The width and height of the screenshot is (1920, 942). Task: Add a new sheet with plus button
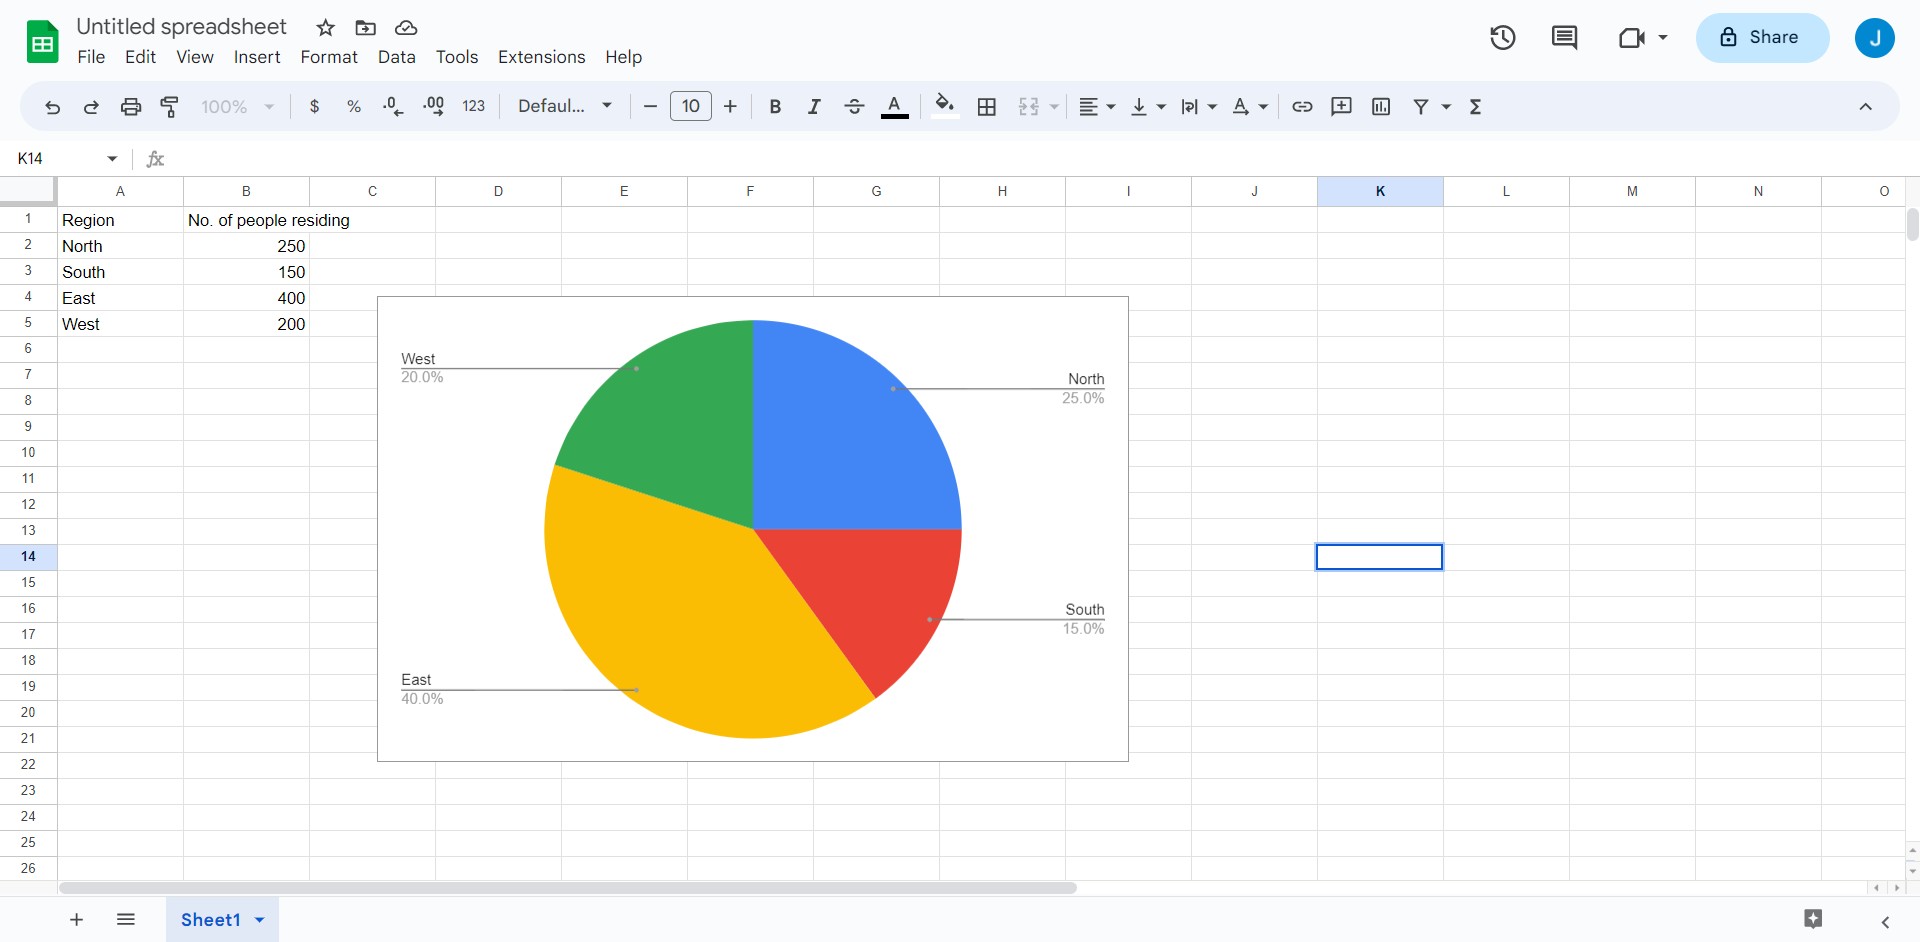(76, 920)
